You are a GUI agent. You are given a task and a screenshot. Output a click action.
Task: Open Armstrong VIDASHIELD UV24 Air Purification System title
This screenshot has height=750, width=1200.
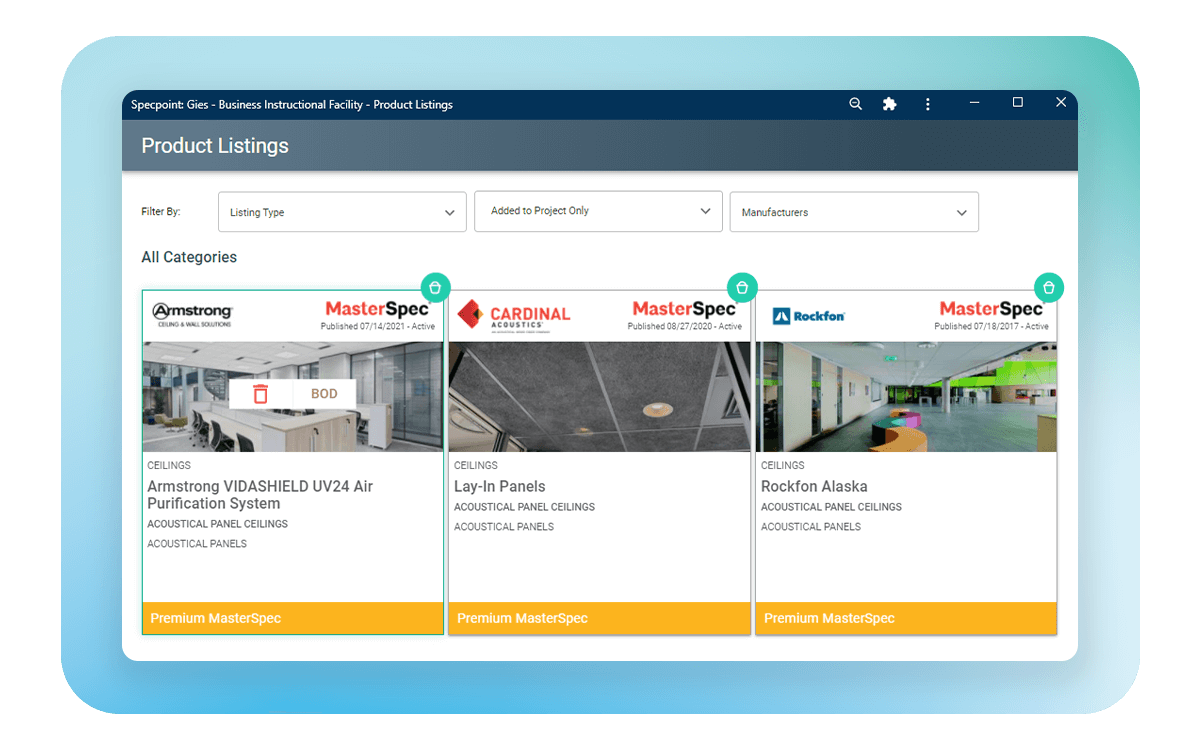pos(260,495)
